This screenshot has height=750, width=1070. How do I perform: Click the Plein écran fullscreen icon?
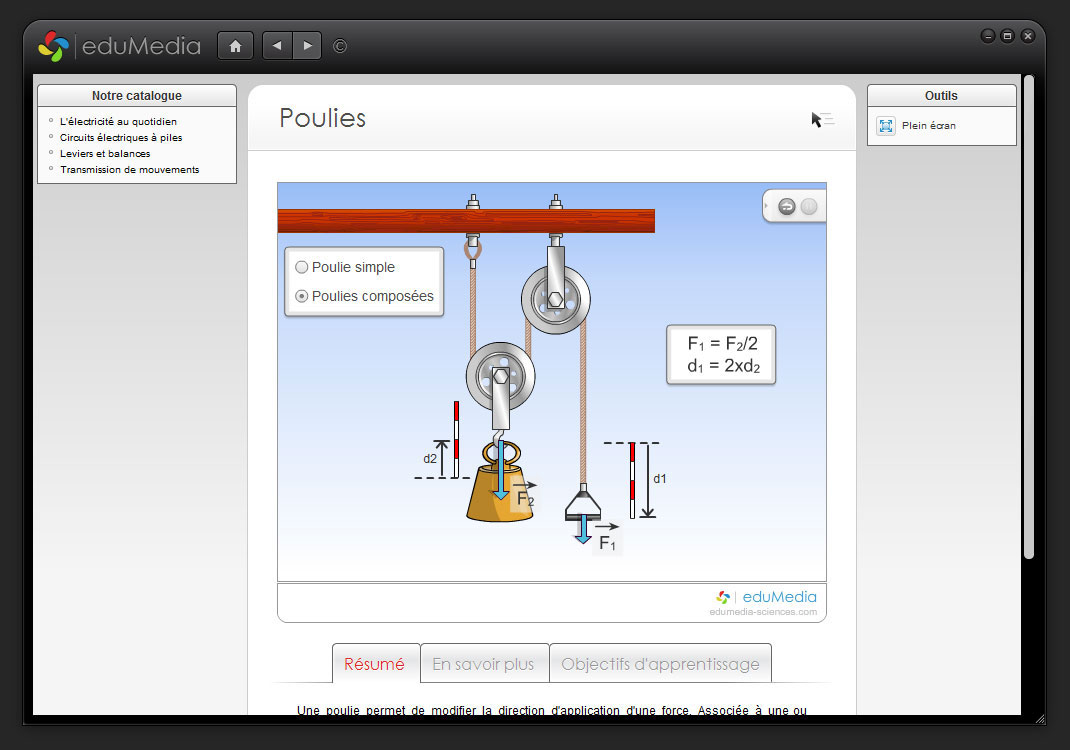click(x=886, y=126)
